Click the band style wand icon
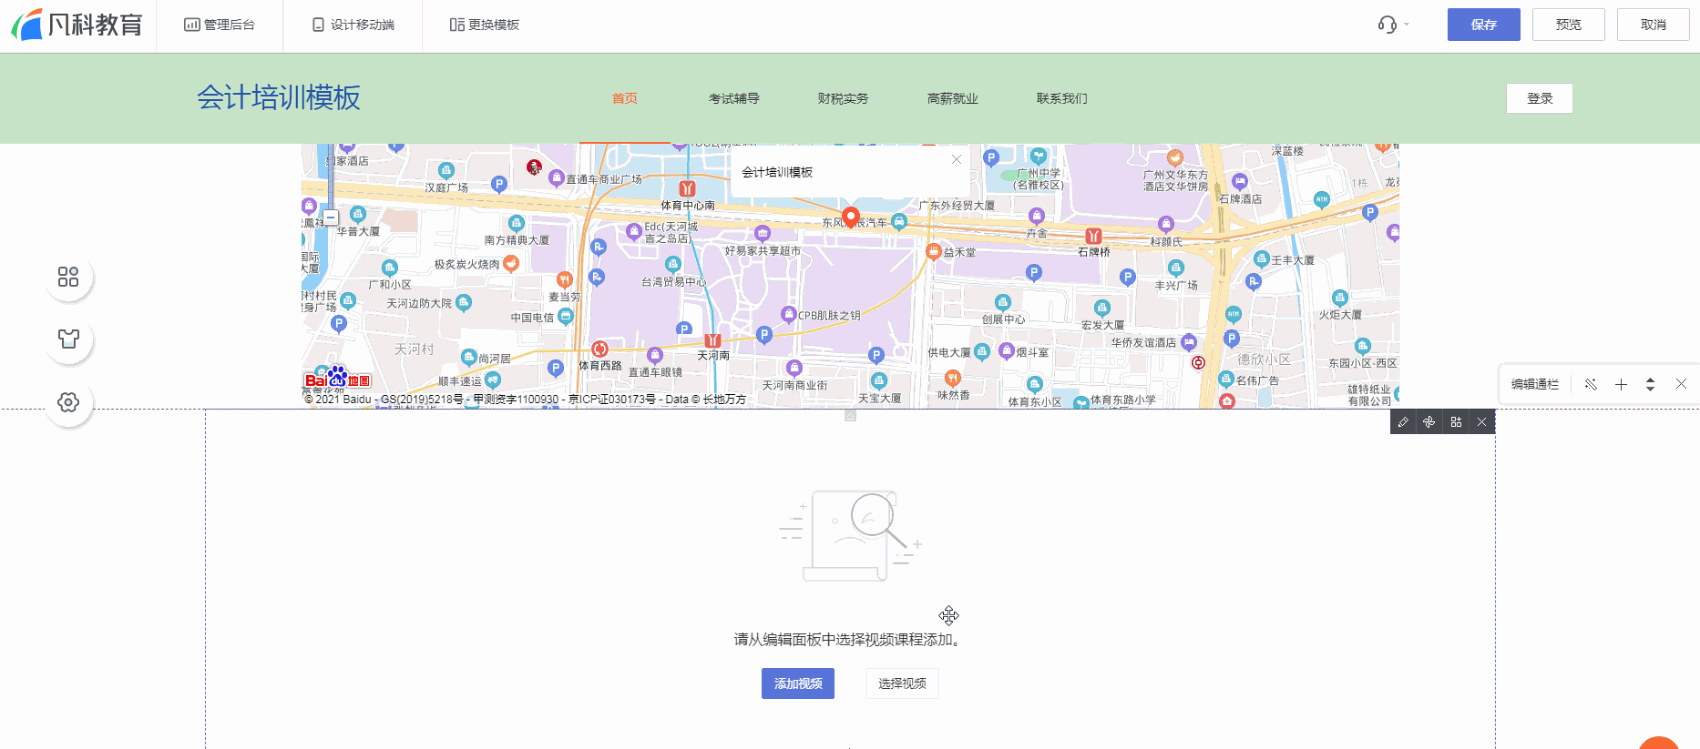1700x749 pixels. [1590, 384]
